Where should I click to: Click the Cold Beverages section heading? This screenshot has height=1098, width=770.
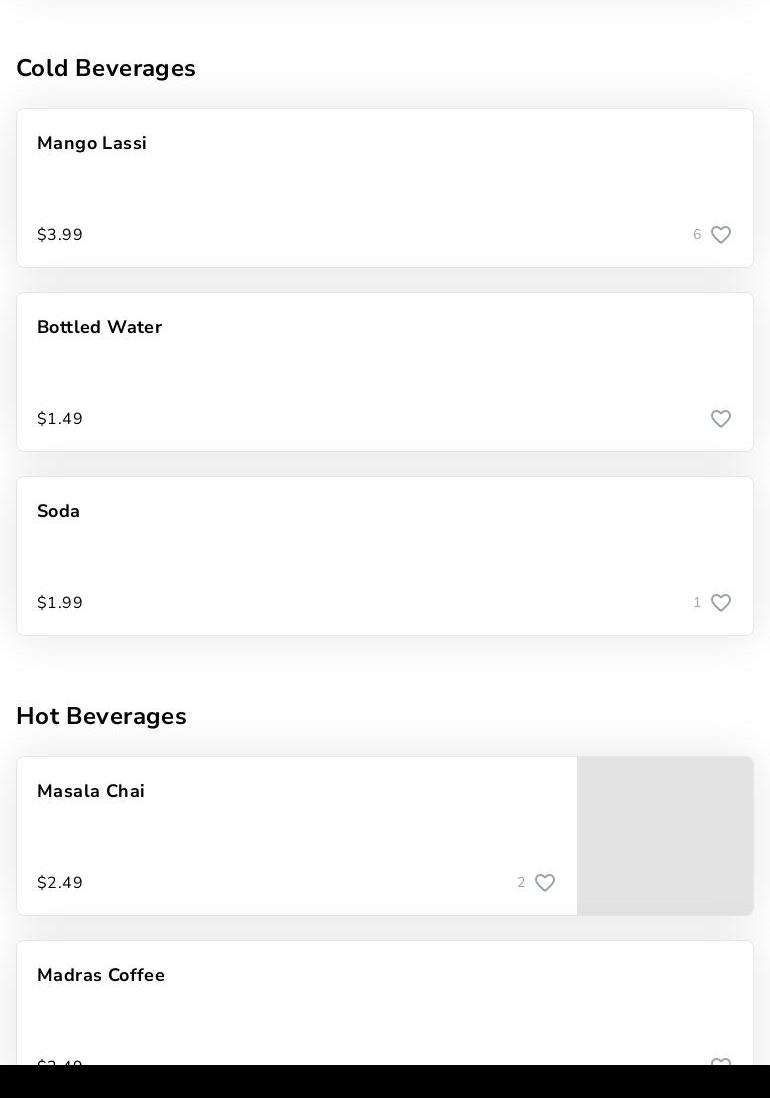click(106, 68)
